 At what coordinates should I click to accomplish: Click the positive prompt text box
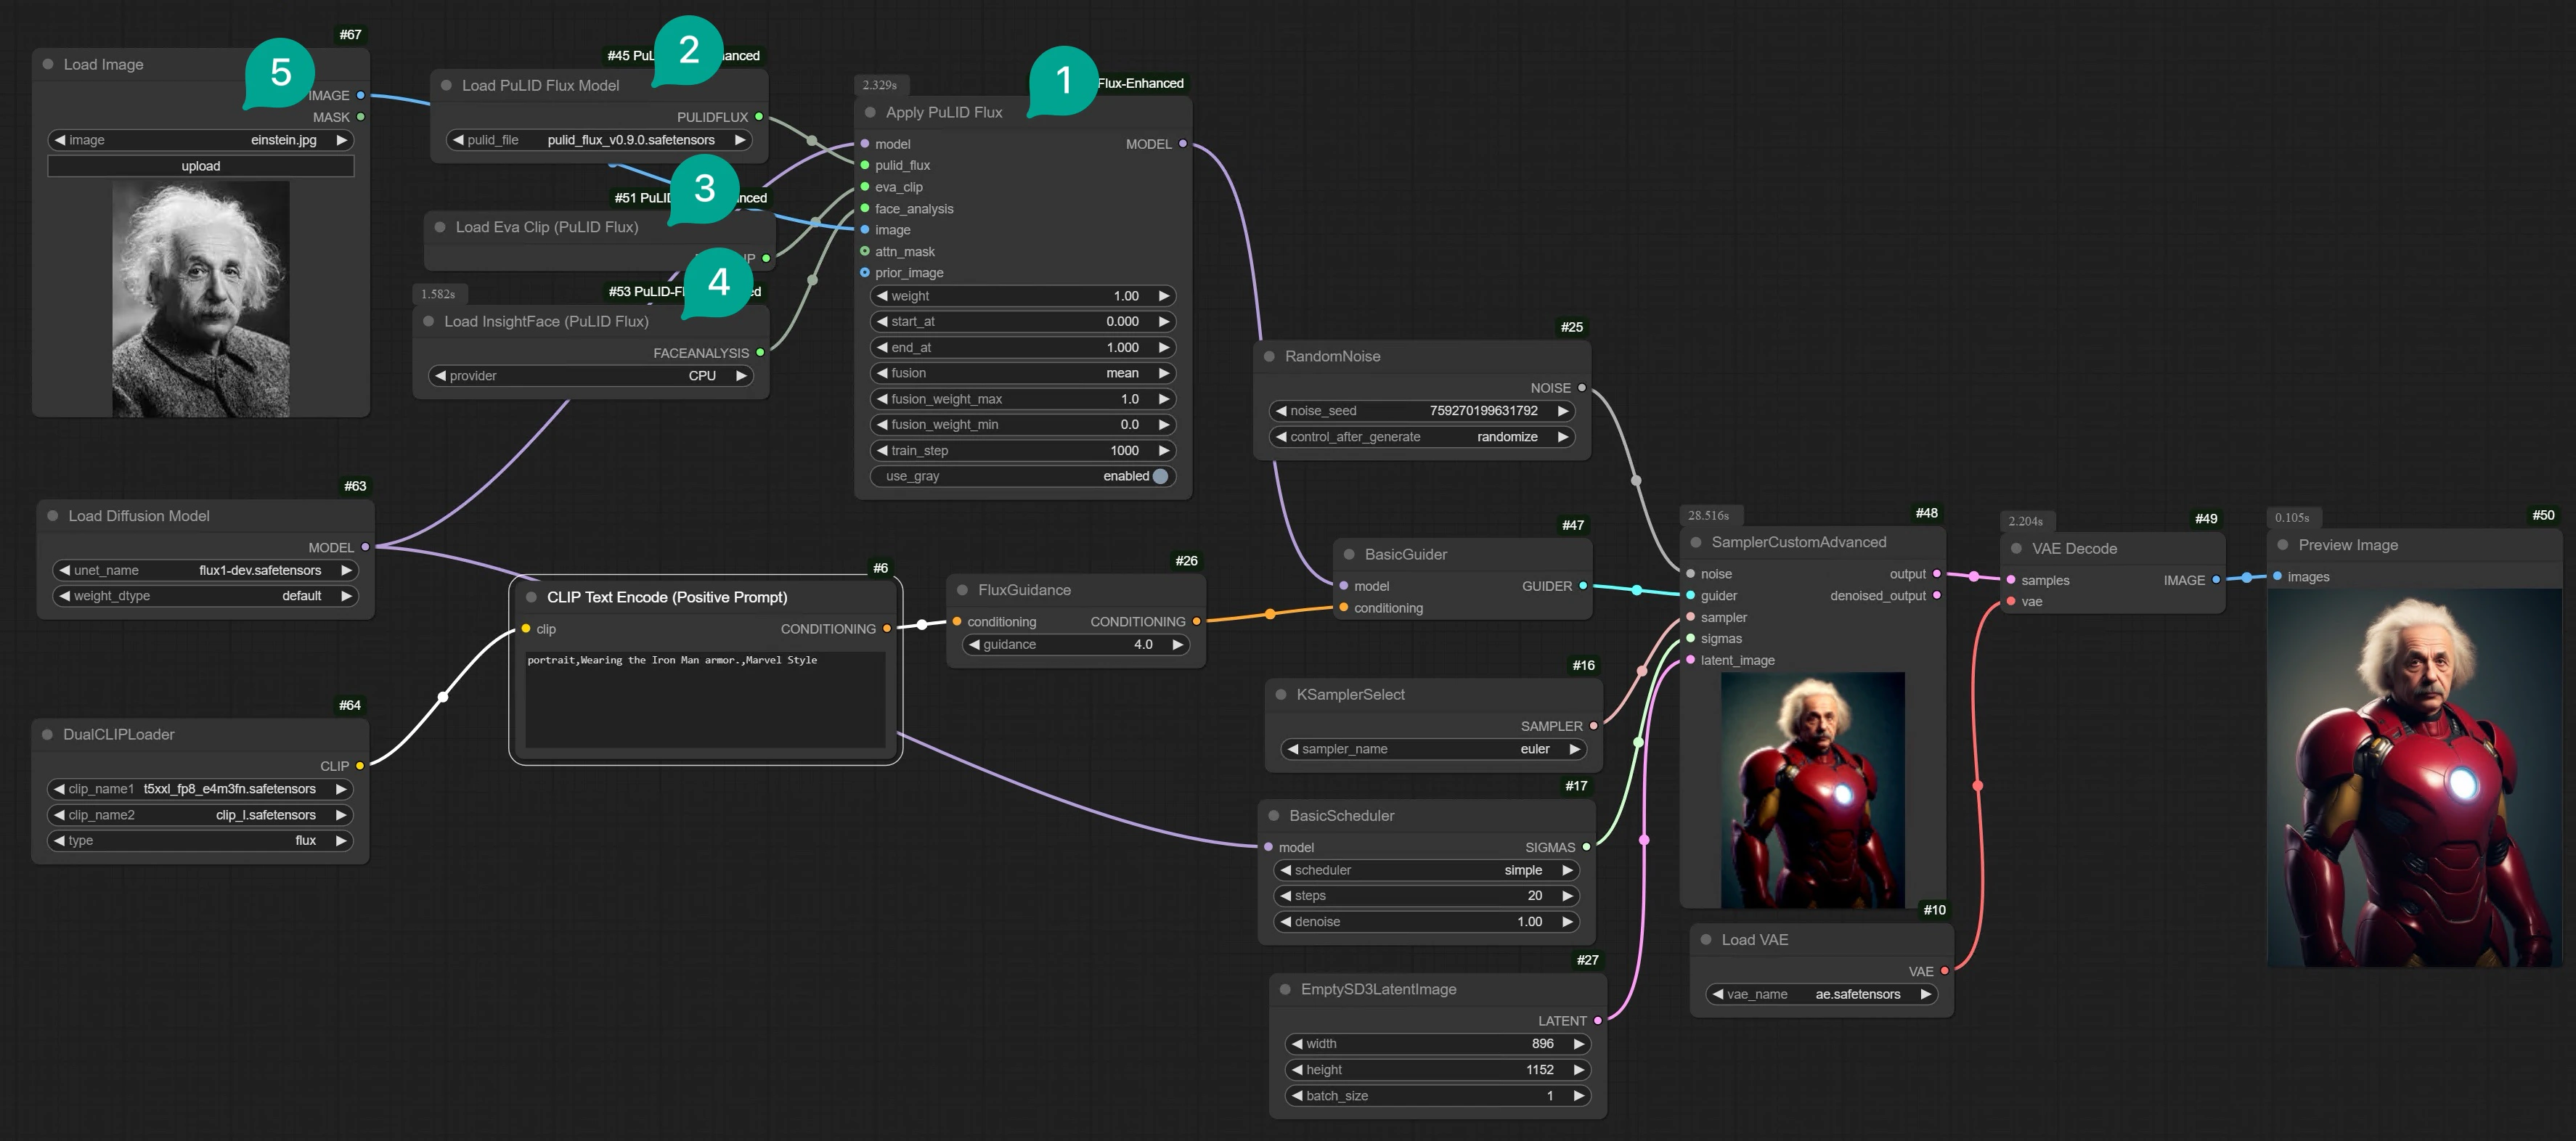pos(705,700)
